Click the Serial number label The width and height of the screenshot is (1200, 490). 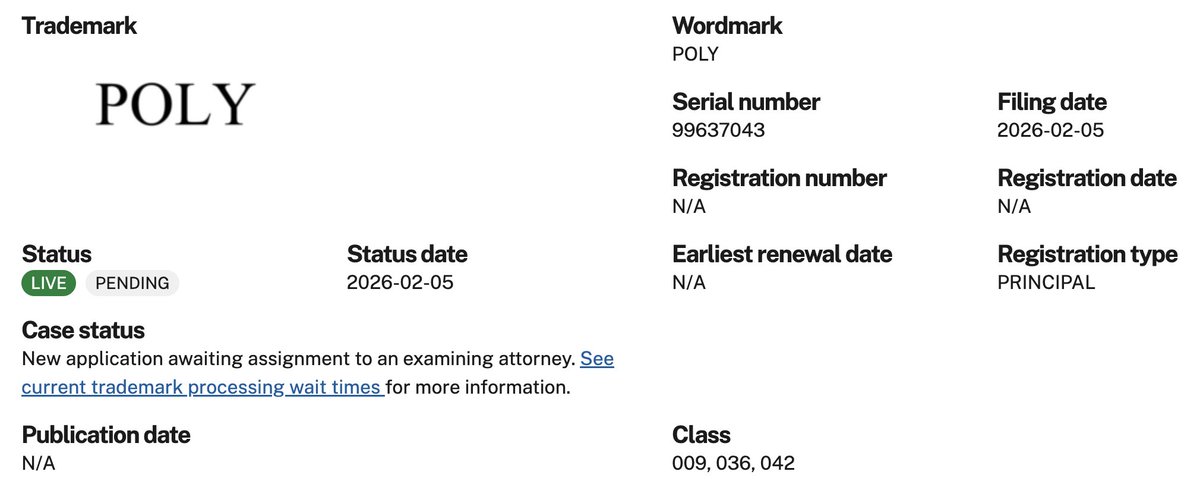(x=746, y=102)
